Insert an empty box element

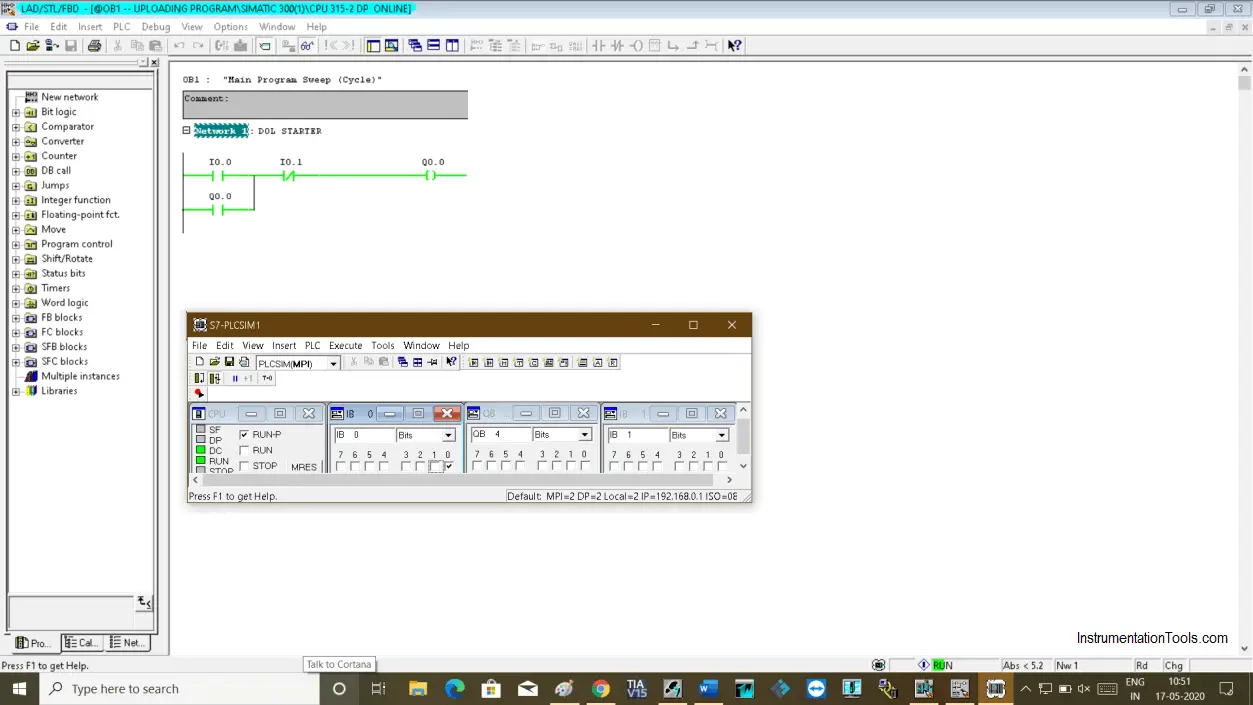click(x=654, y=46)
